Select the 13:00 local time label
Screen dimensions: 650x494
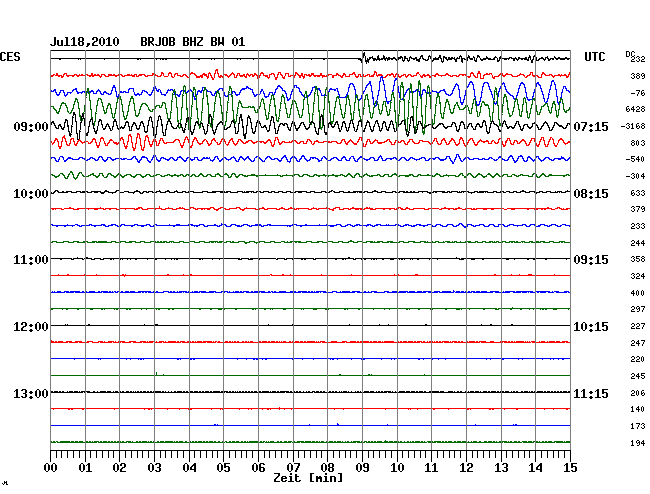coord(31,393)
